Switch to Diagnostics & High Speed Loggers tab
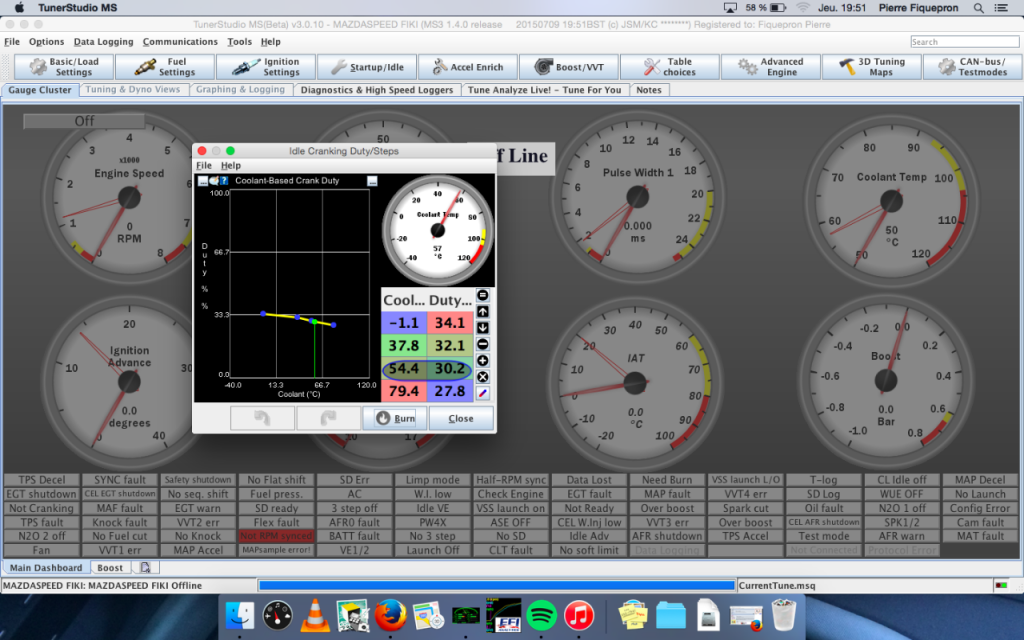1024x640 pixels. coord(377,89)
